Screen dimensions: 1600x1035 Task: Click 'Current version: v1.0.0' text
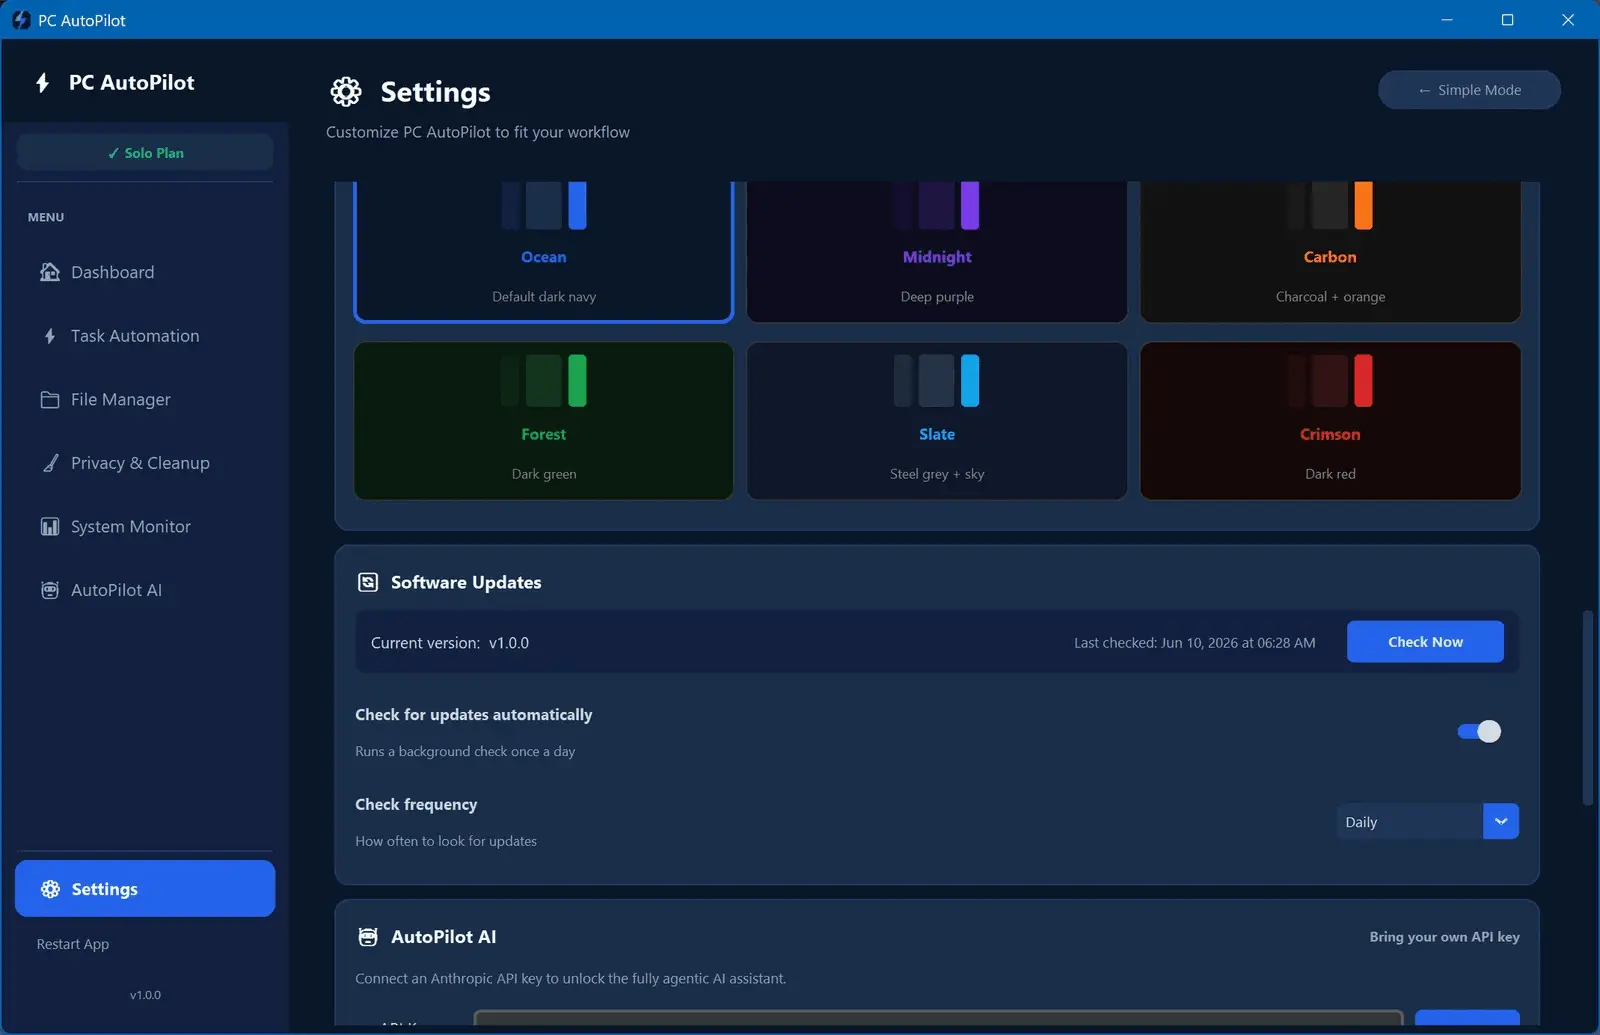[x=450, y=643]
